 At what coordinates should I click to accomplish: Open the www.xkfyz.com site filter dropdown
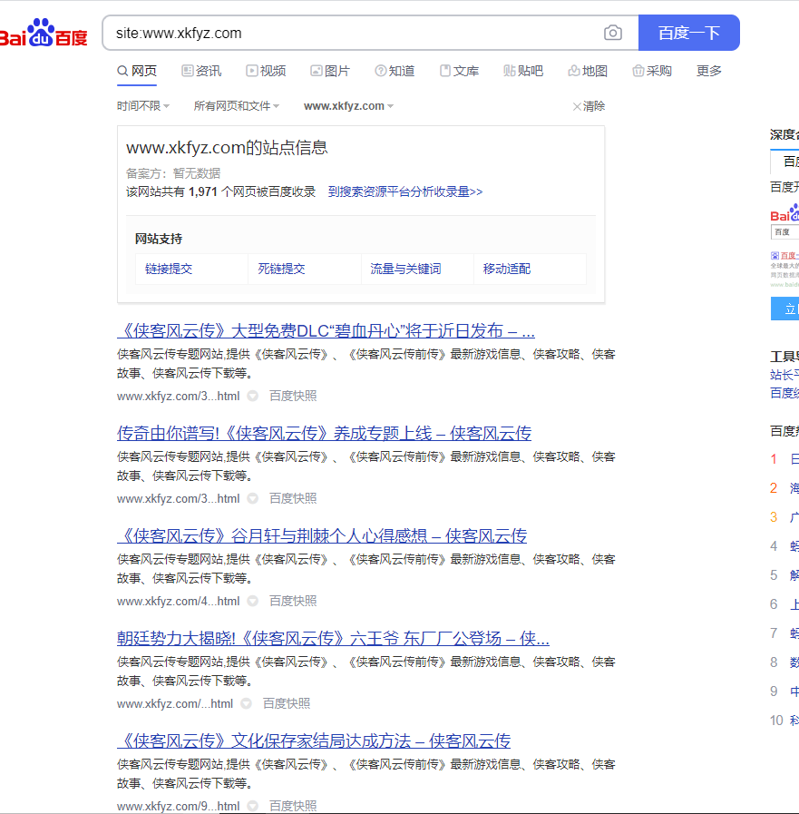tap(348, 106)
